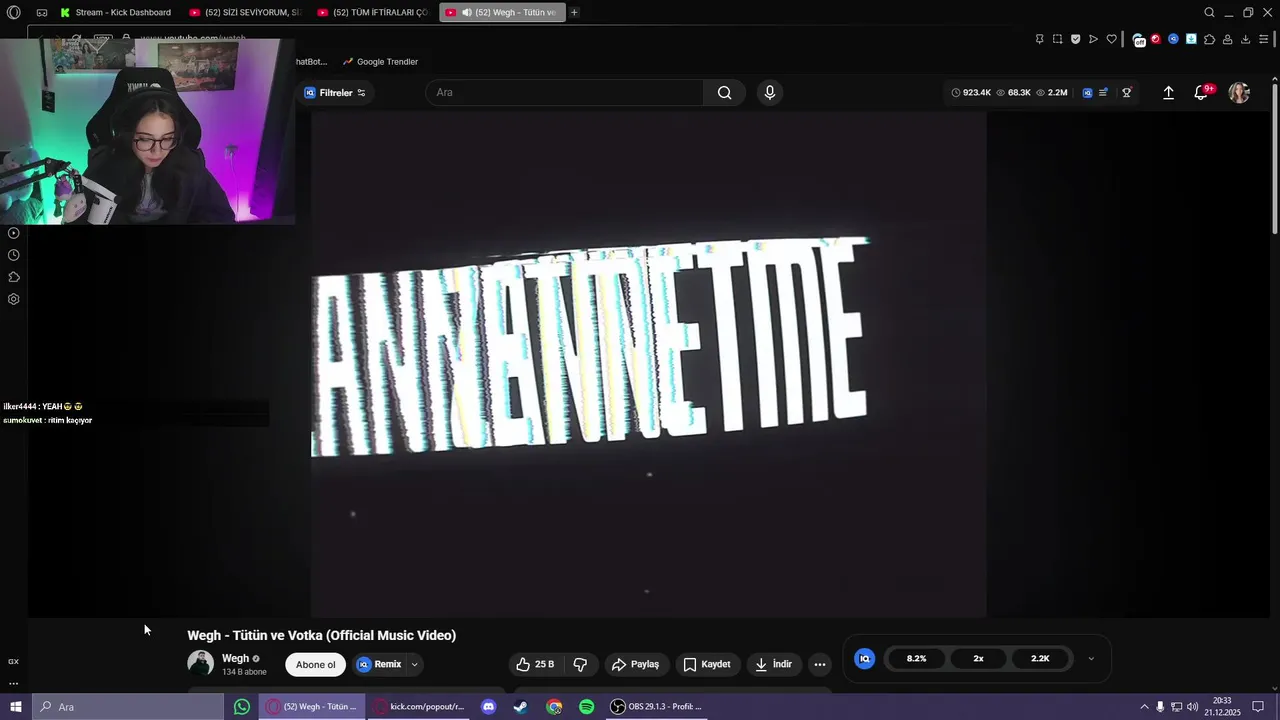Expand the stats panel chevron beside 2.2K
This screenshot has height=720, width=1280.
point(1091,658)
